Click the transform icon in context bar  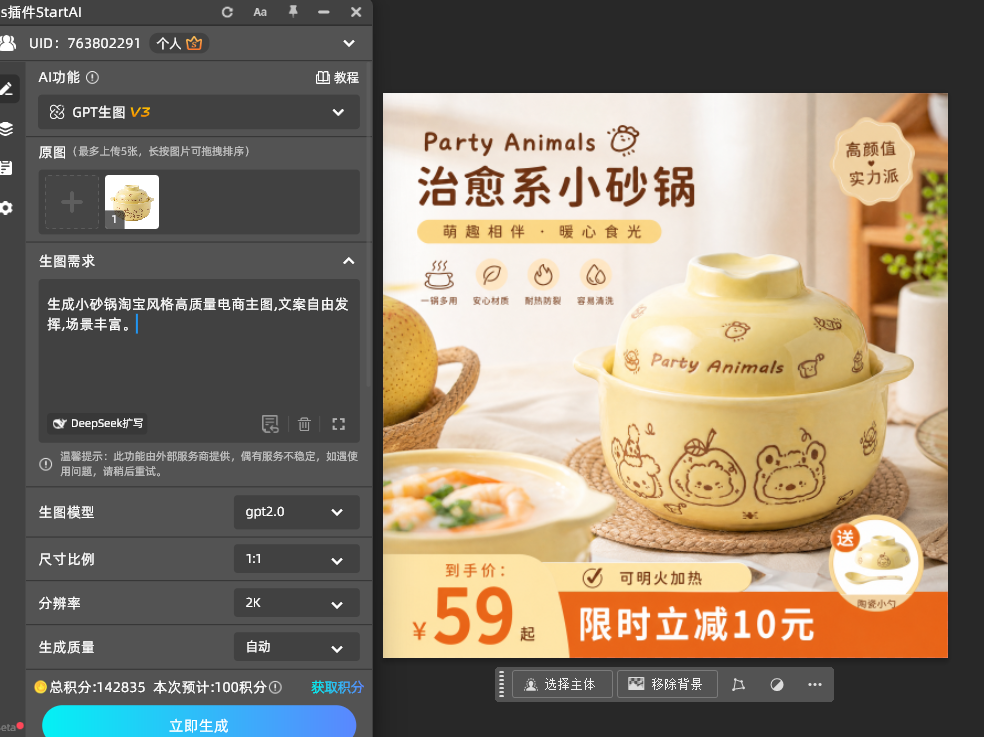[739, 684]
